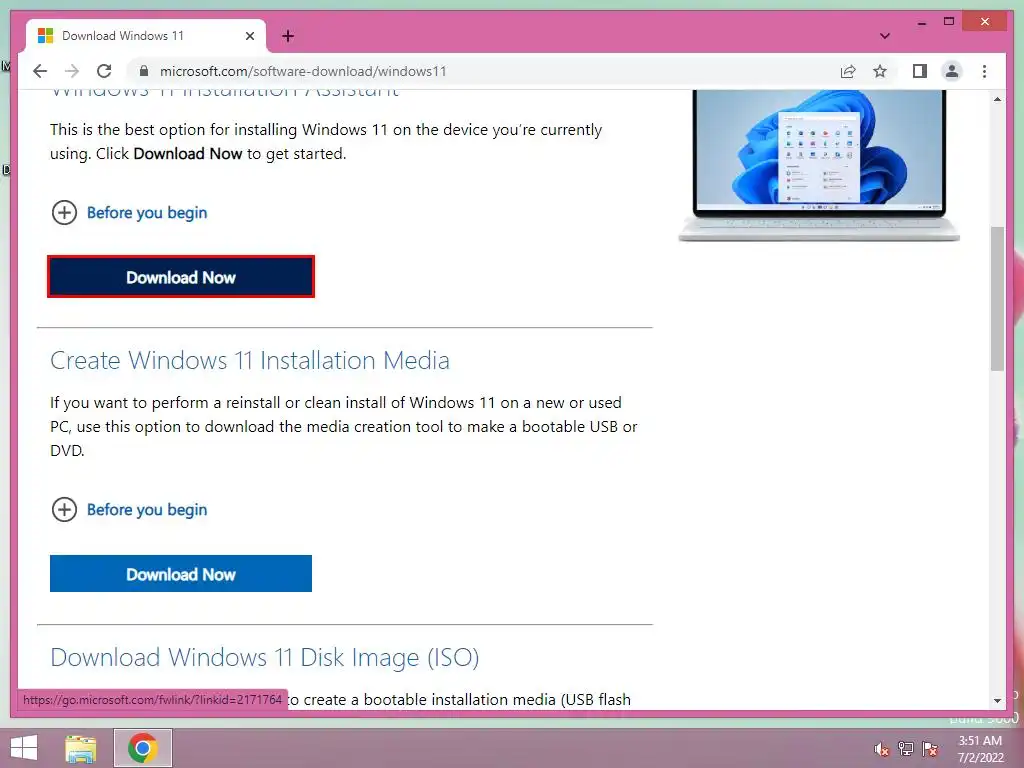Expand Before you begin under Installation Media
The image size is (1024, 768).
129,509
